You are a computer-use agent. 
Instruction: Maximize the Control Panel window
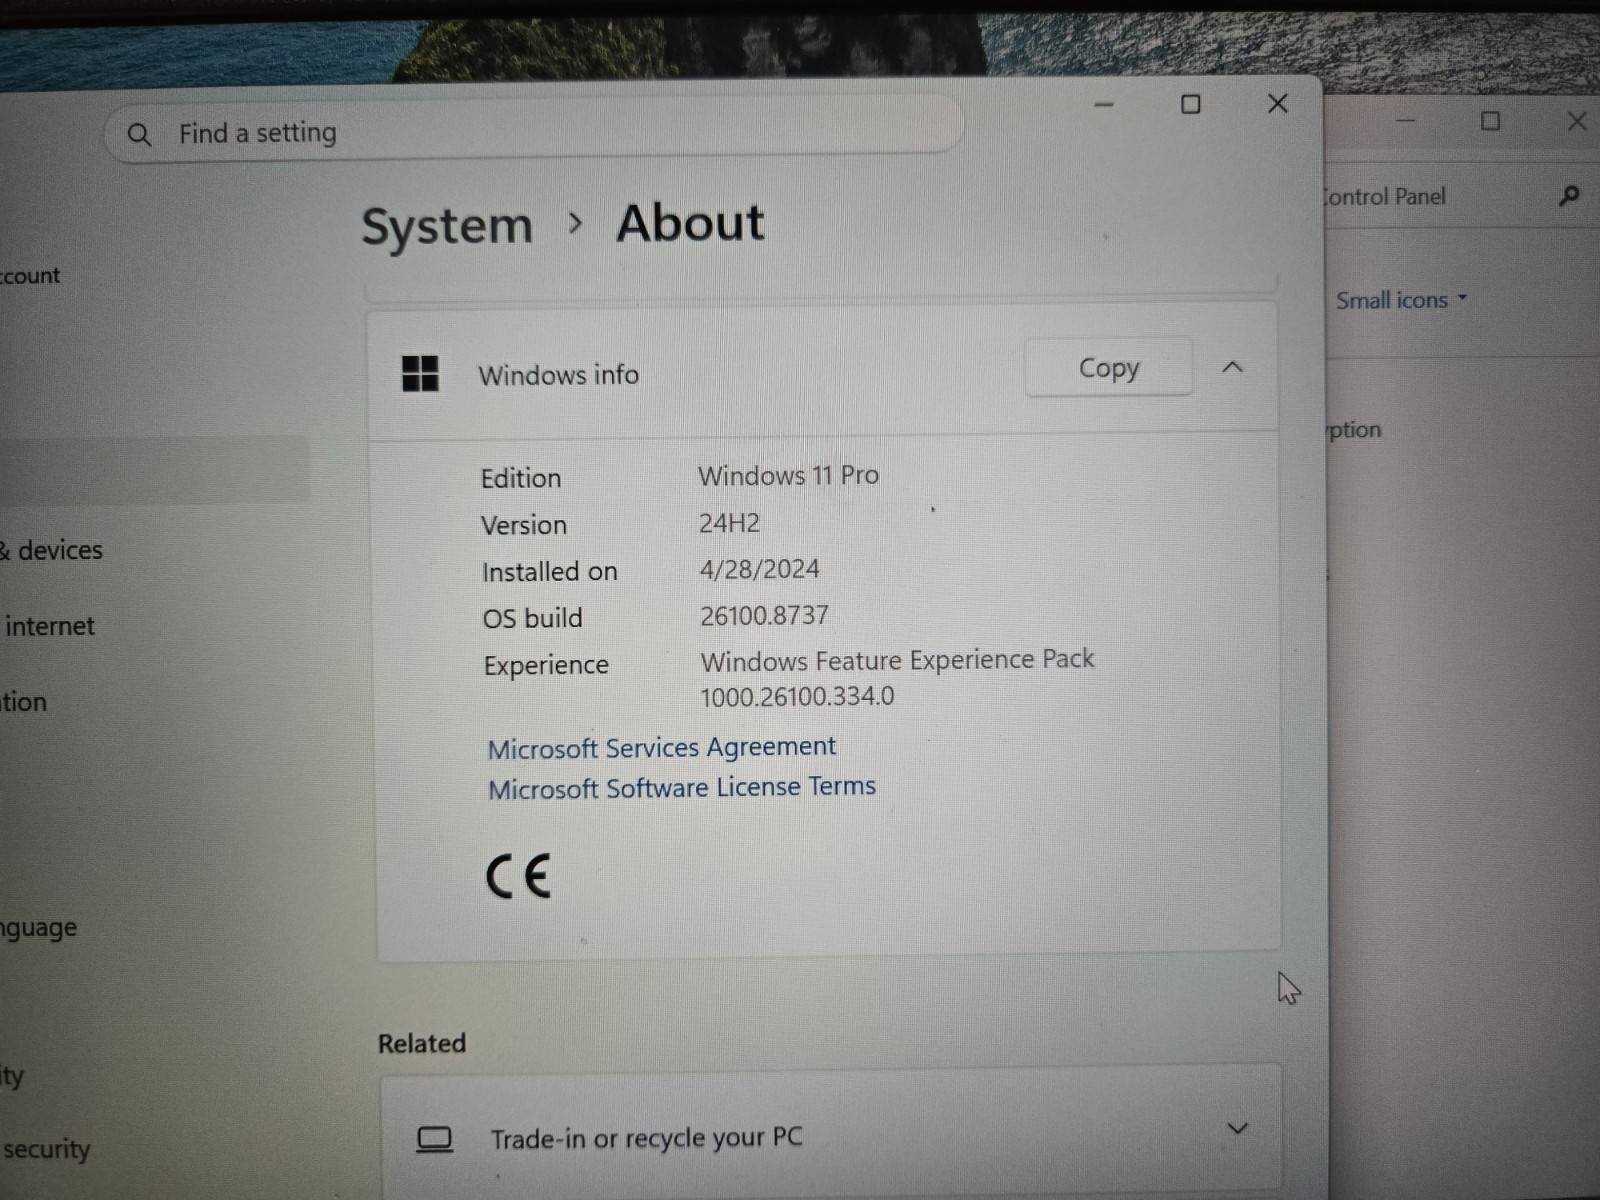(x=1490, y=121)
